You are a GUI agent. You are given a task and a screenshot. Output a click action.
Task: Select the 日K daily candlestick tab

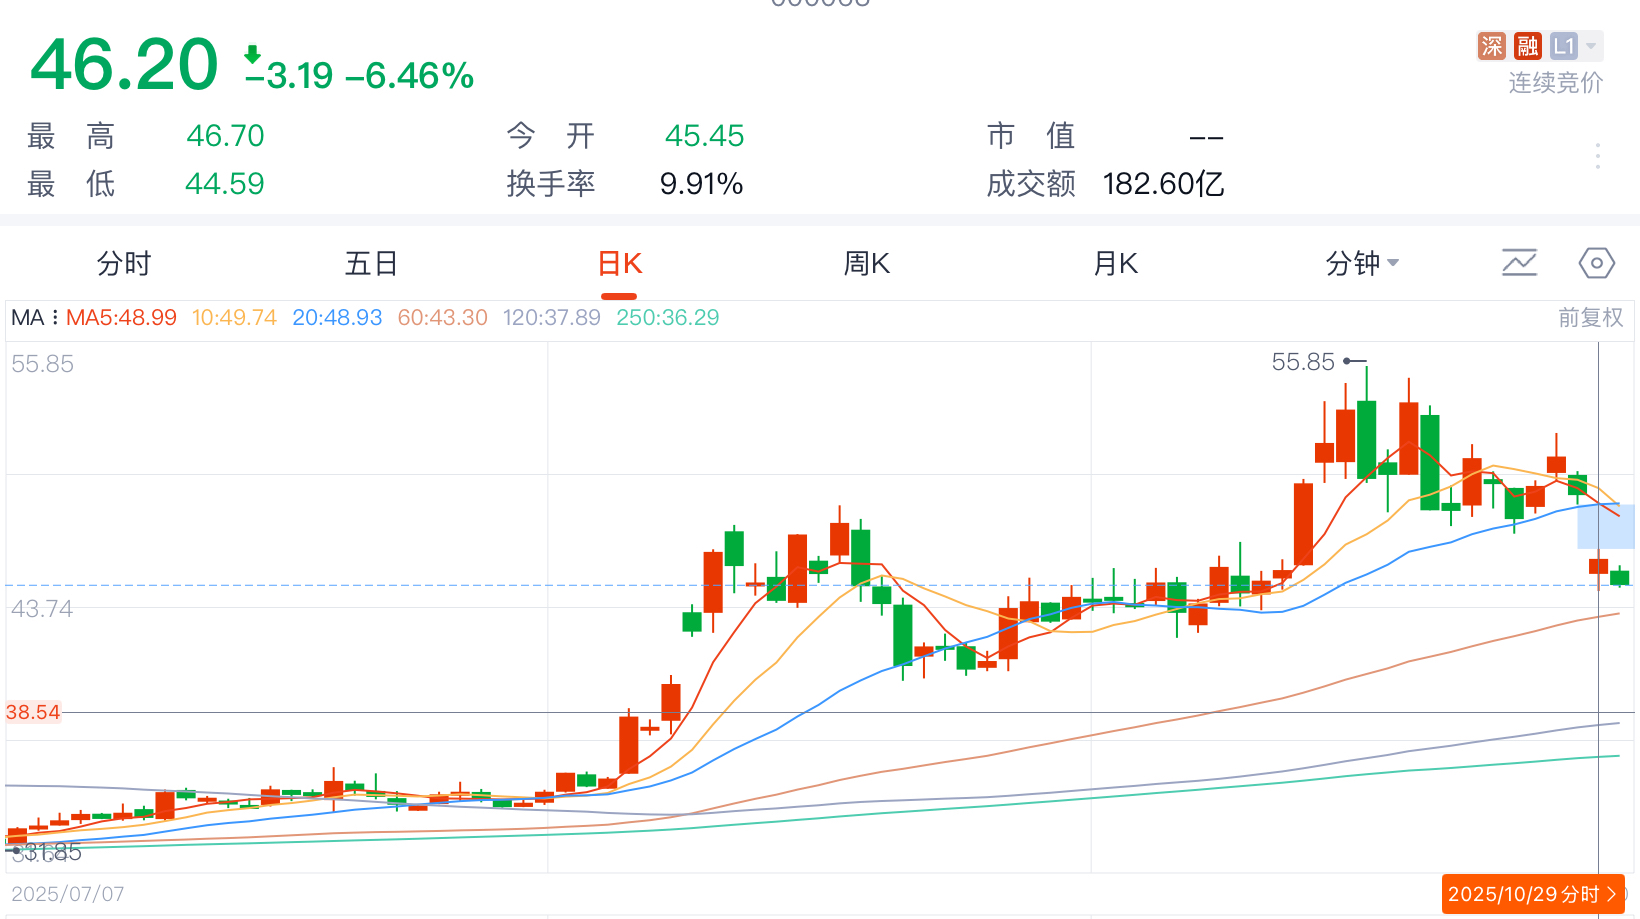619,264
